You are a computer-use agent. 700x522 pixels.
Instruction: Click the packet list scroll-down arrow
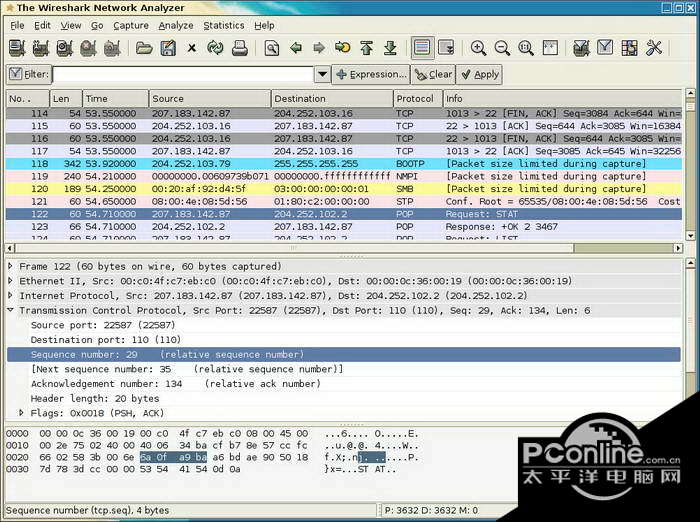pos(690,235)
